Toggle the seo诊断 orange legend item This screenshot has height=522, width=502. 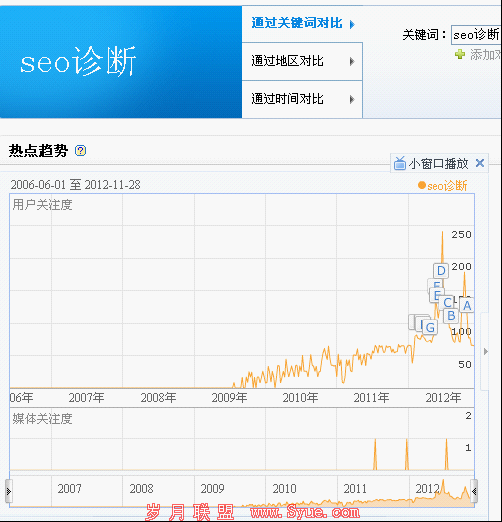tap(443, 186)
